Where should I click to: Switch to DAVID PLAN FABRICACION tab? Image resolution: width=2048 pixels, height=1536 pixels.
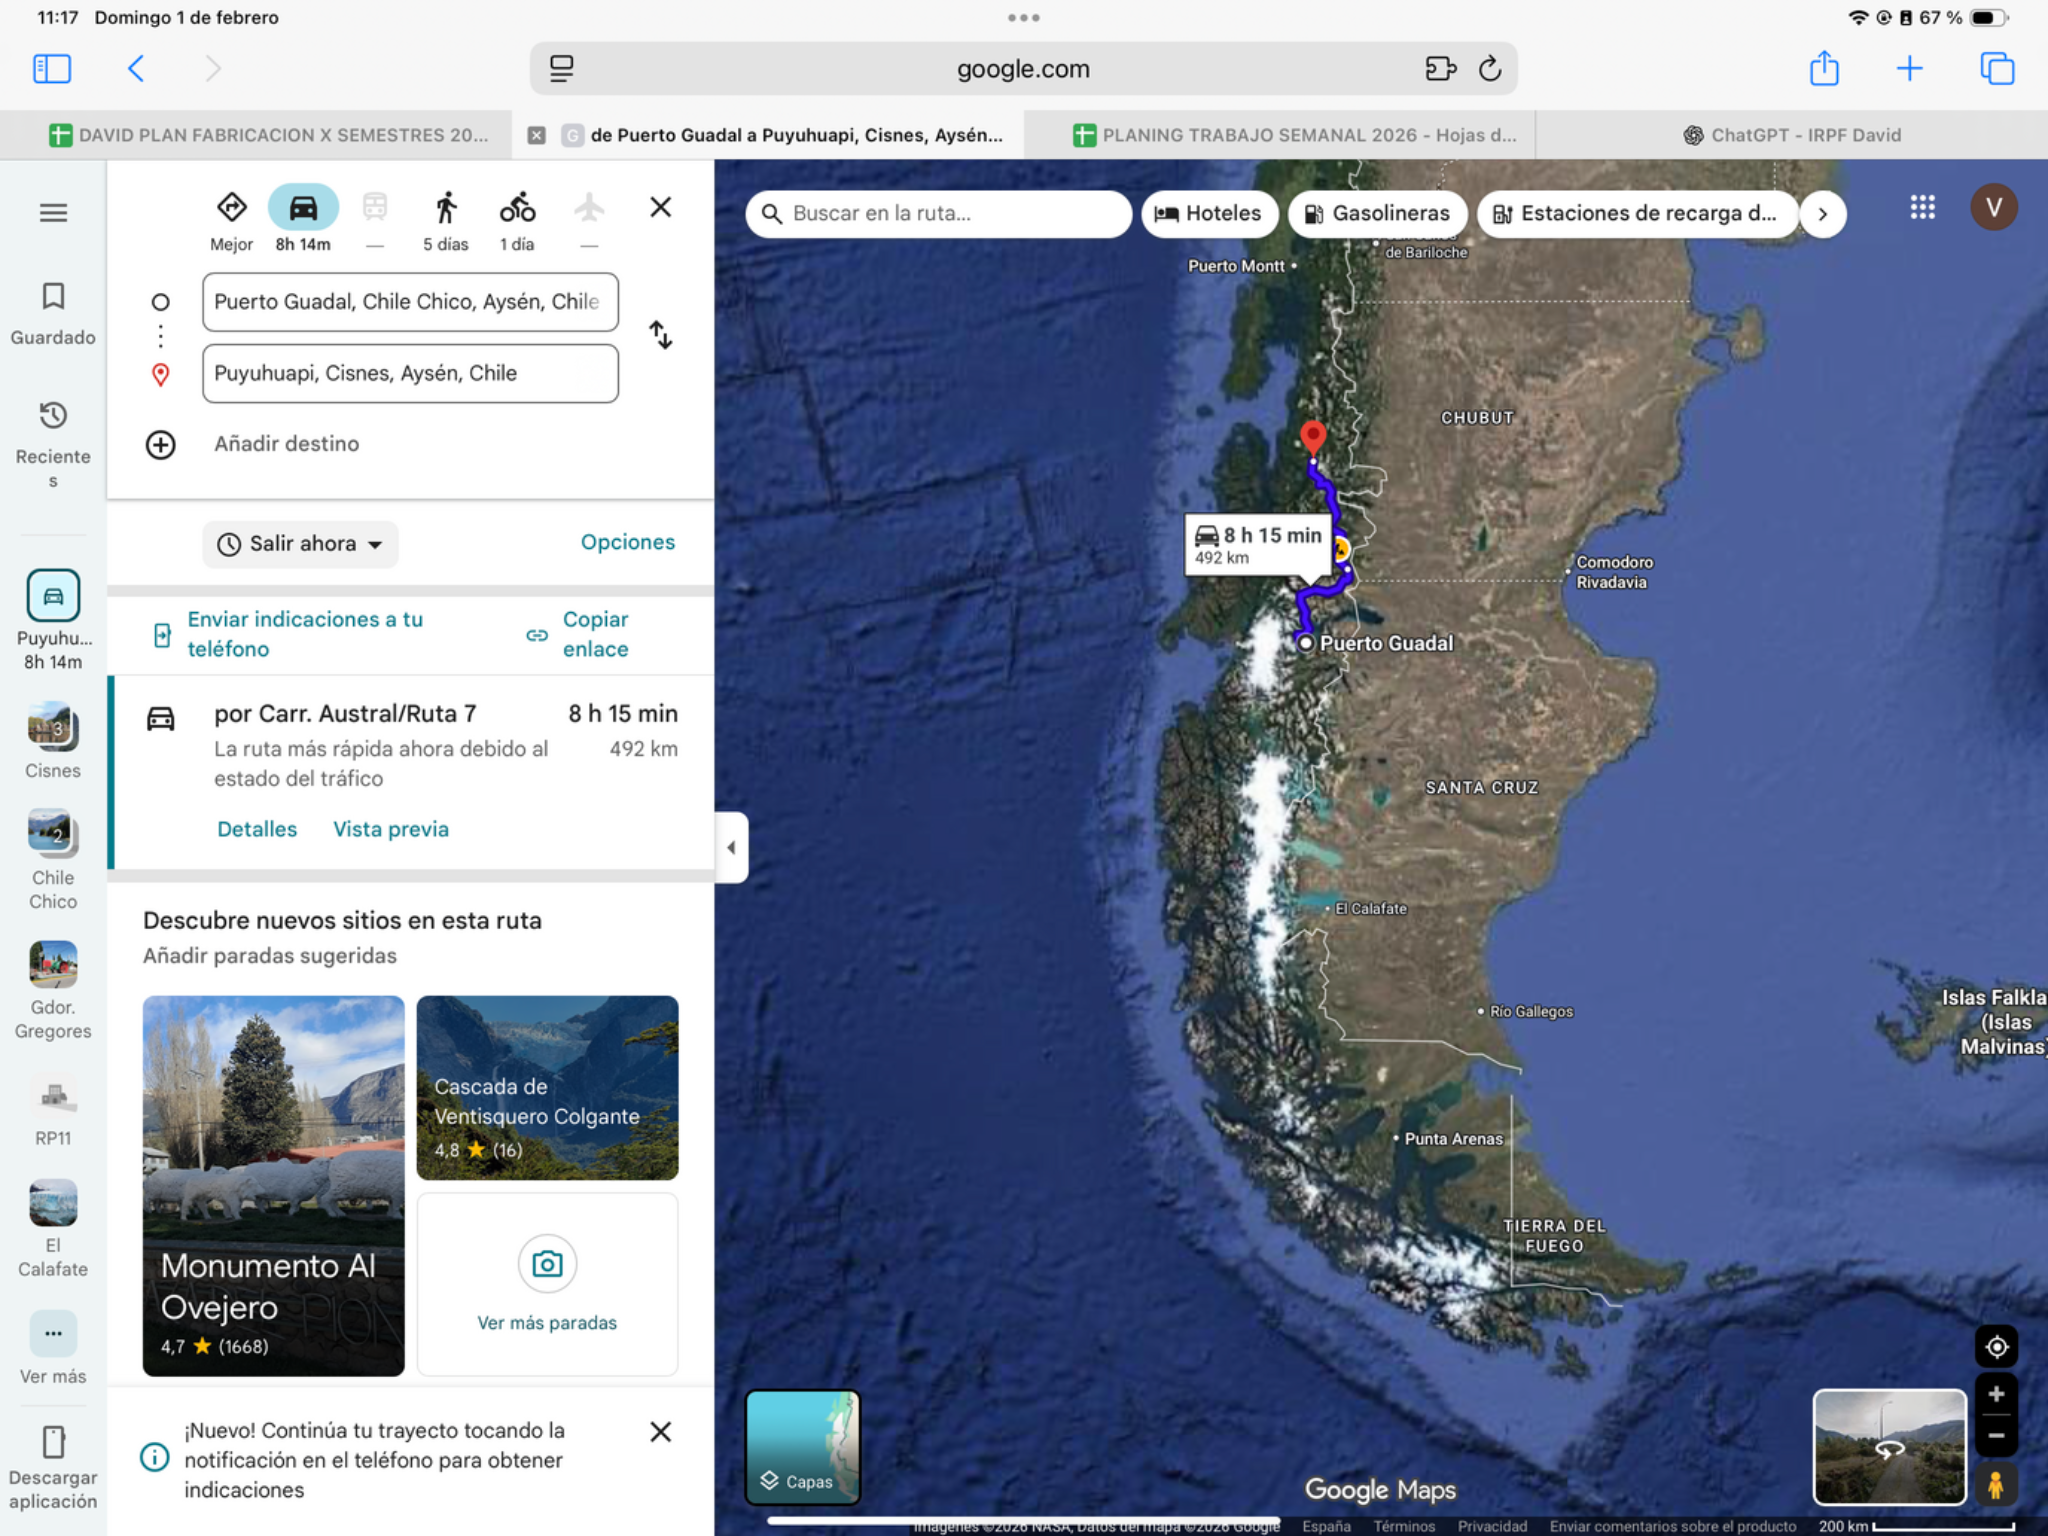268,135
